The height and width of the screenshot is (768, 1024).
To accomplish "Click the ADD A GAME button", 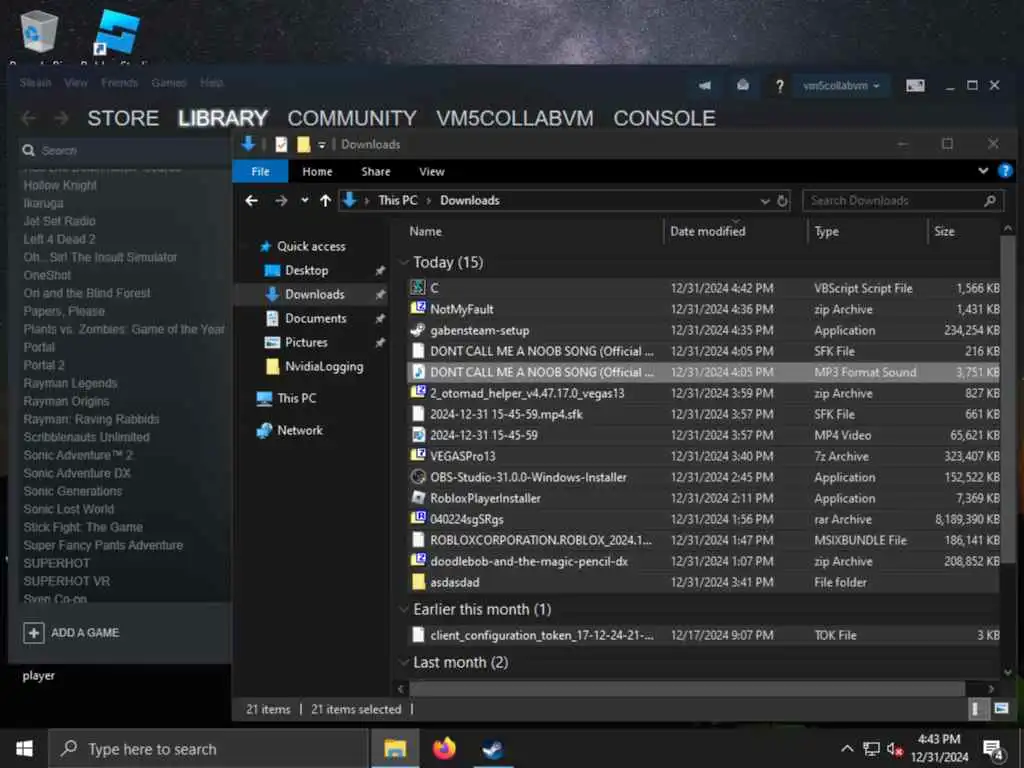I will coord(71,633).
